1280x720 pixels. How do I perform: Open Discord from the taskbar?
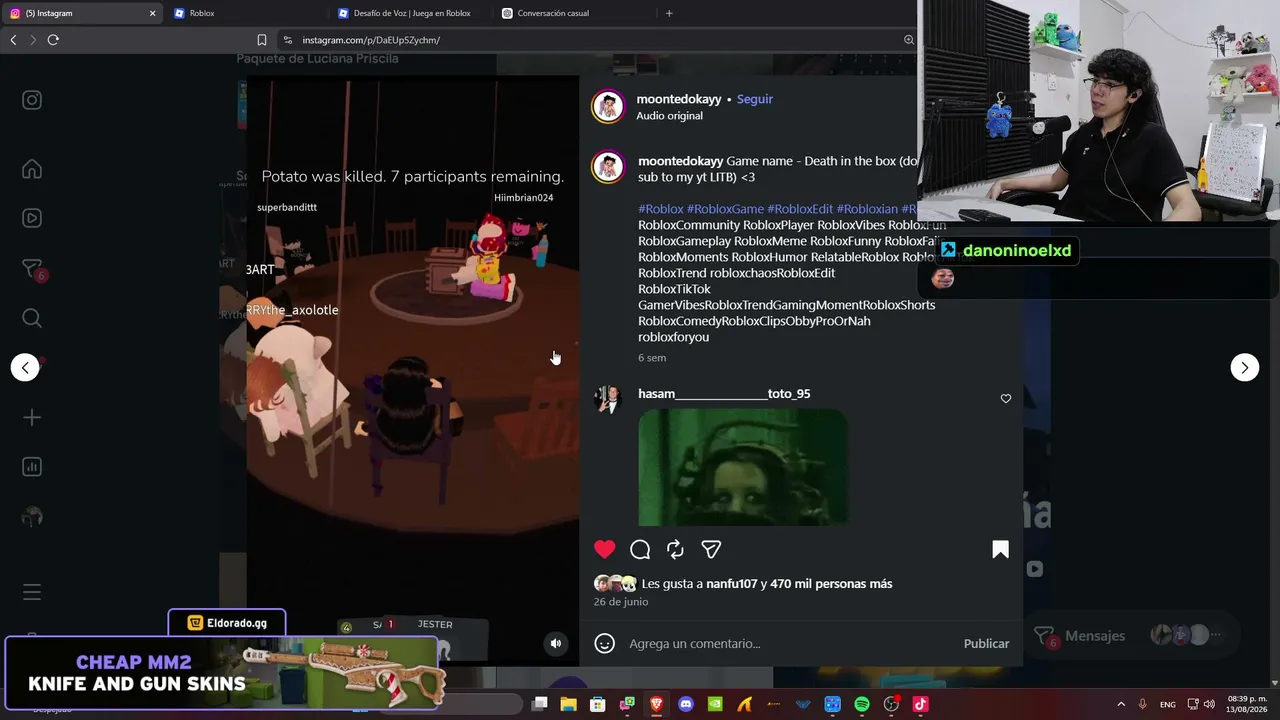pos(686,704)
